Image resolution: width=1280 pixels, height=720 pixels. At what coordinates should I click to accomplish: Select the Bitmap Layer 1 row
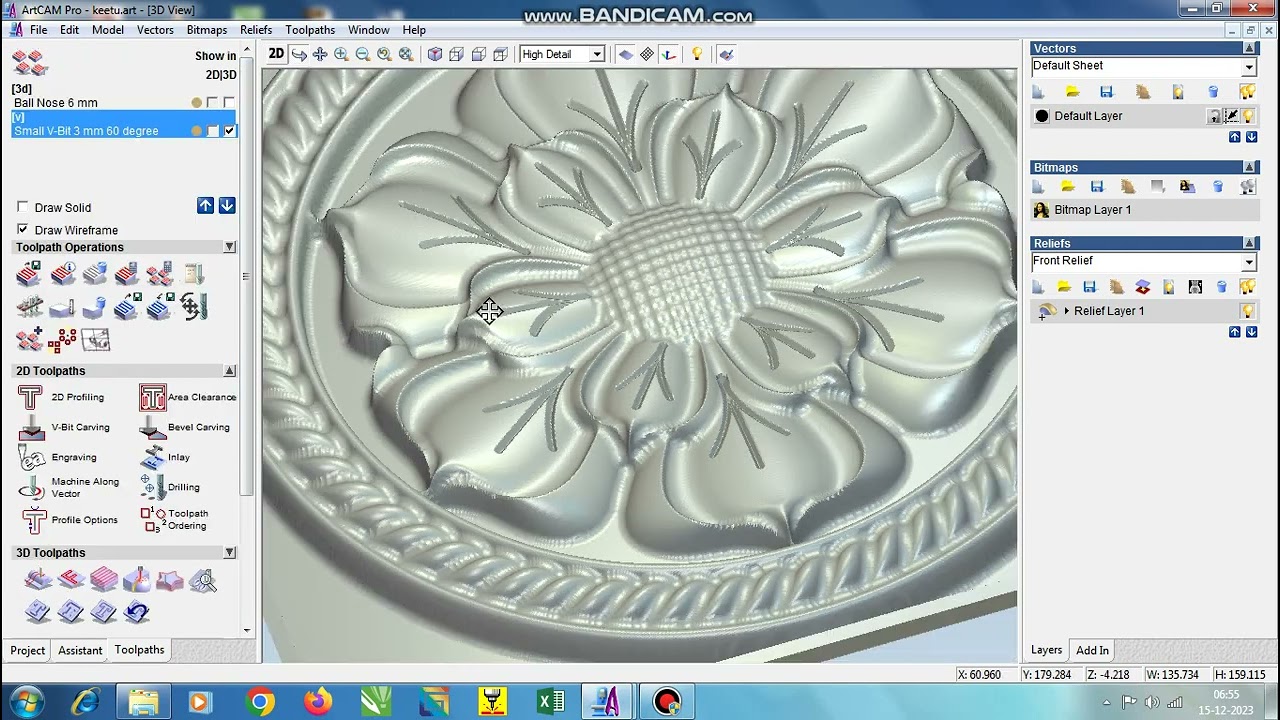1145,210
